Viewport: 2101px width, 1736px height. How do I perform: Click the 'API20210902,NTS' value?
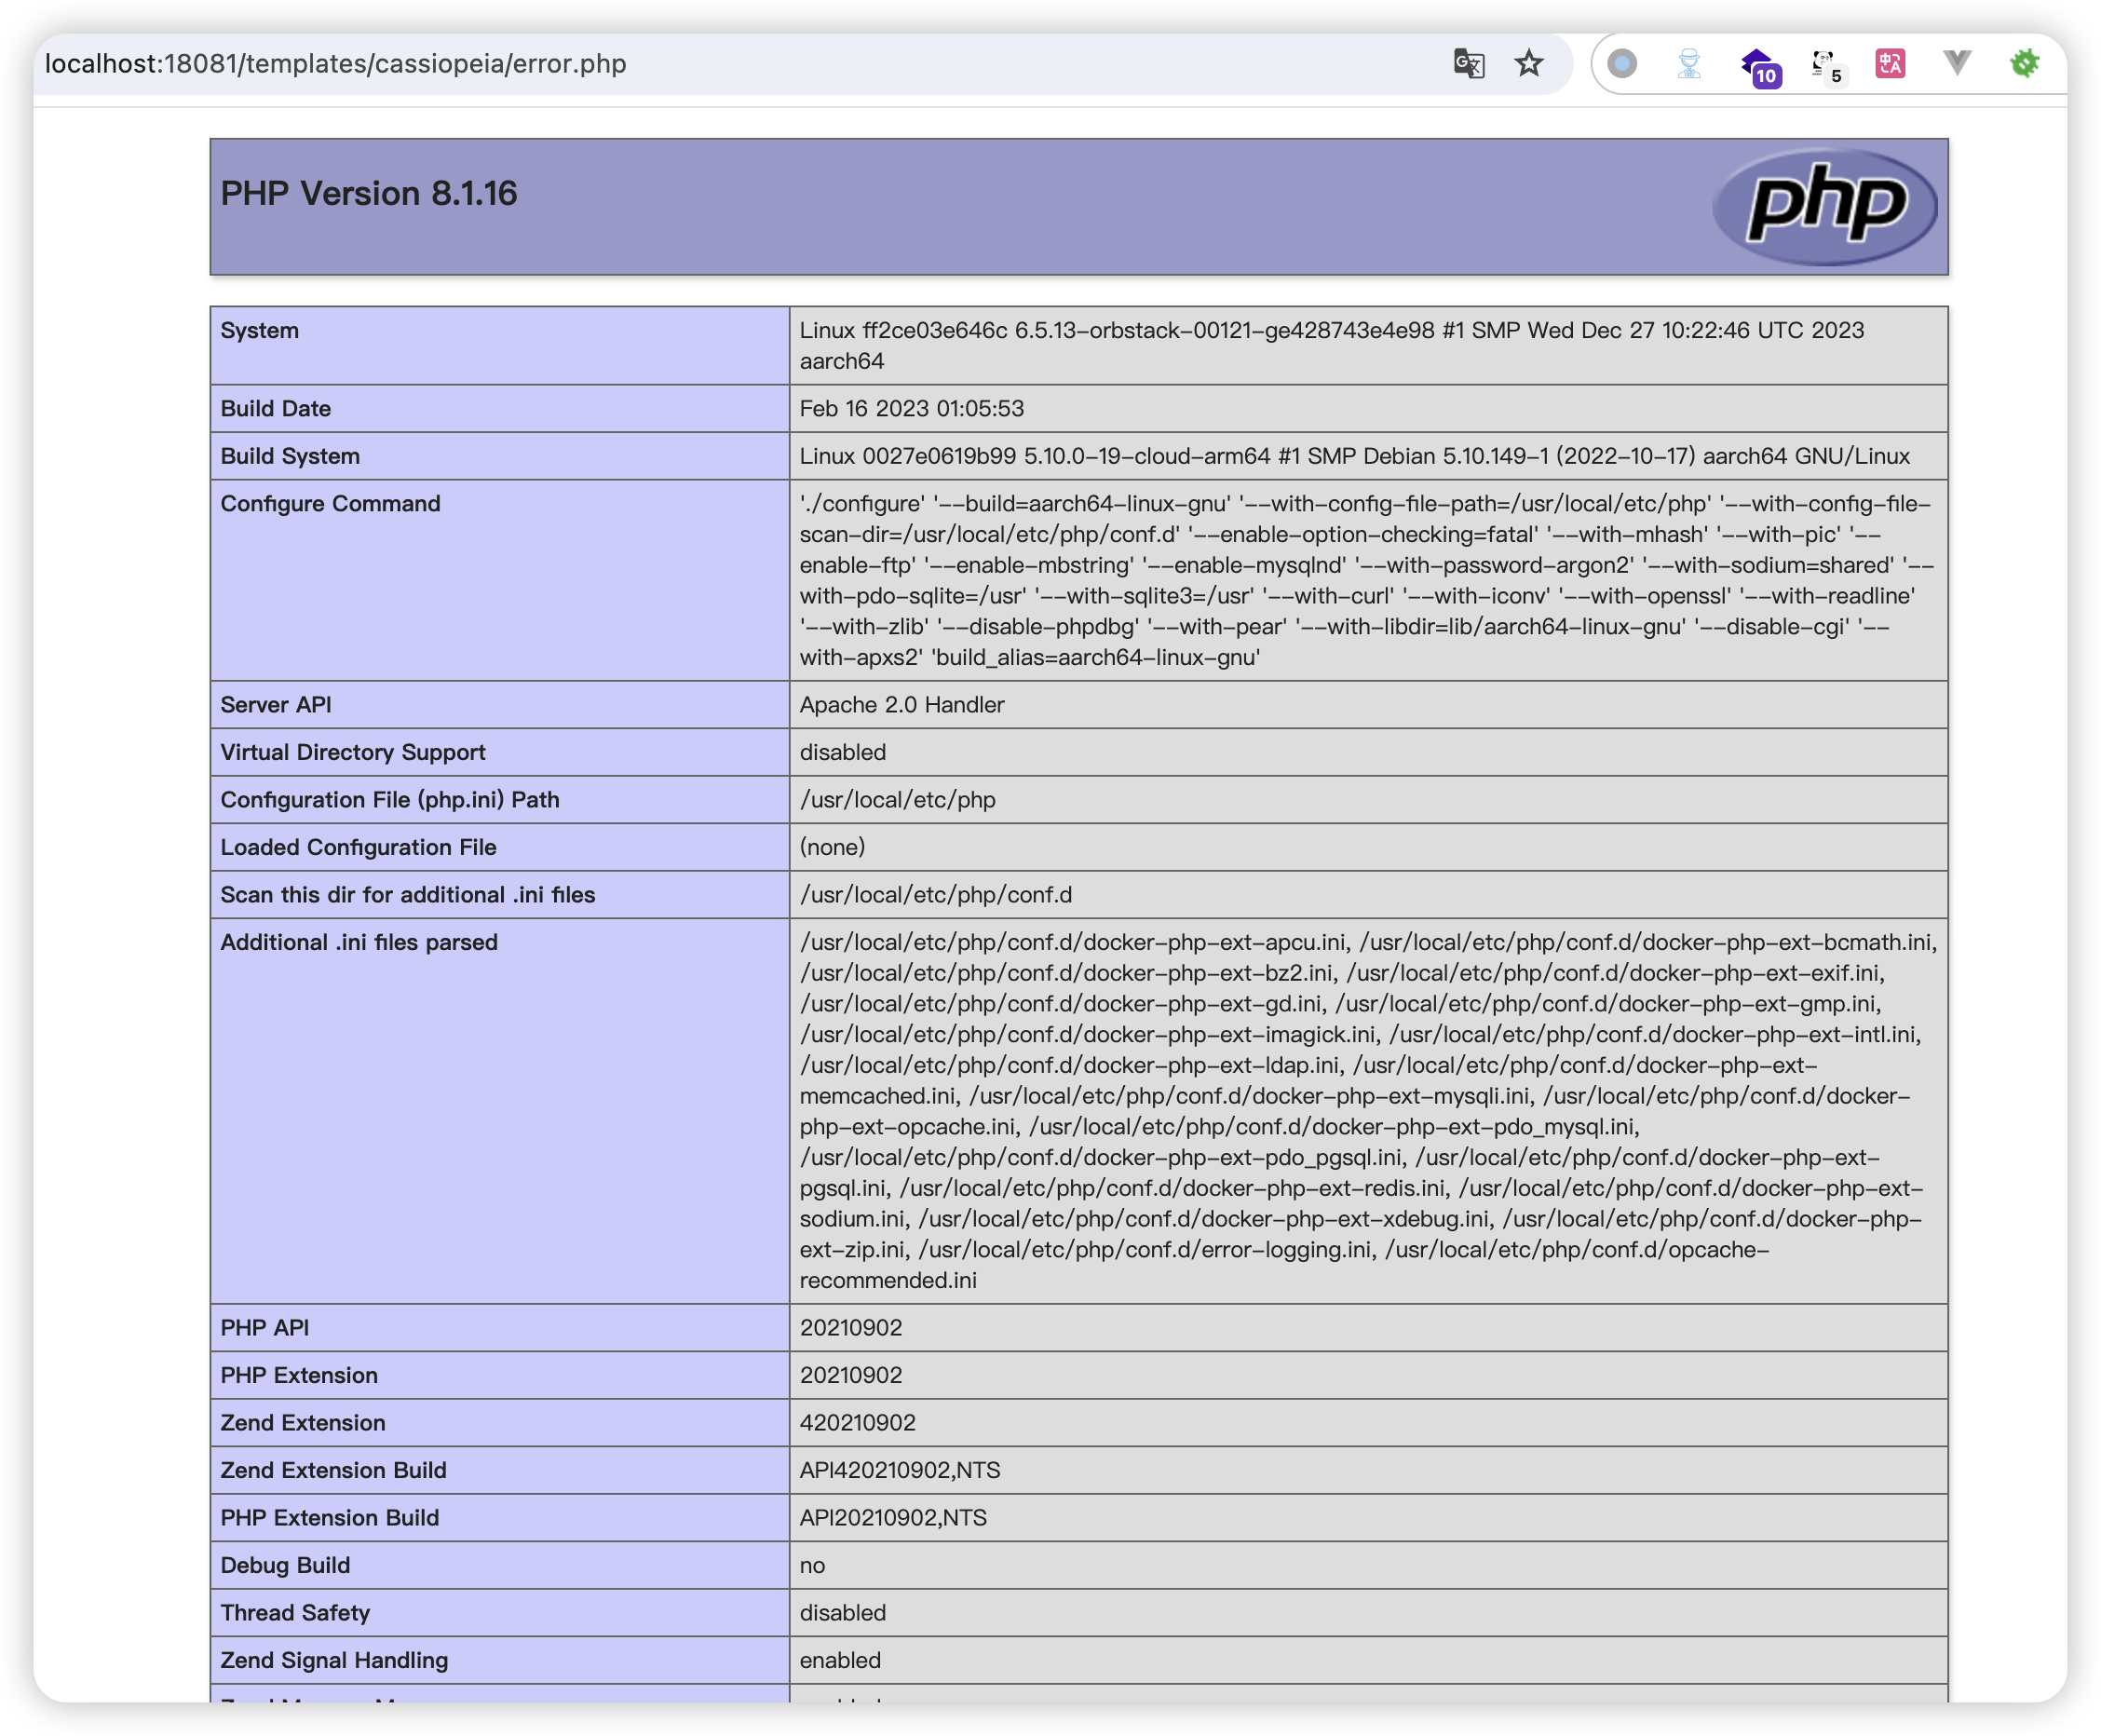[892, 1517]
